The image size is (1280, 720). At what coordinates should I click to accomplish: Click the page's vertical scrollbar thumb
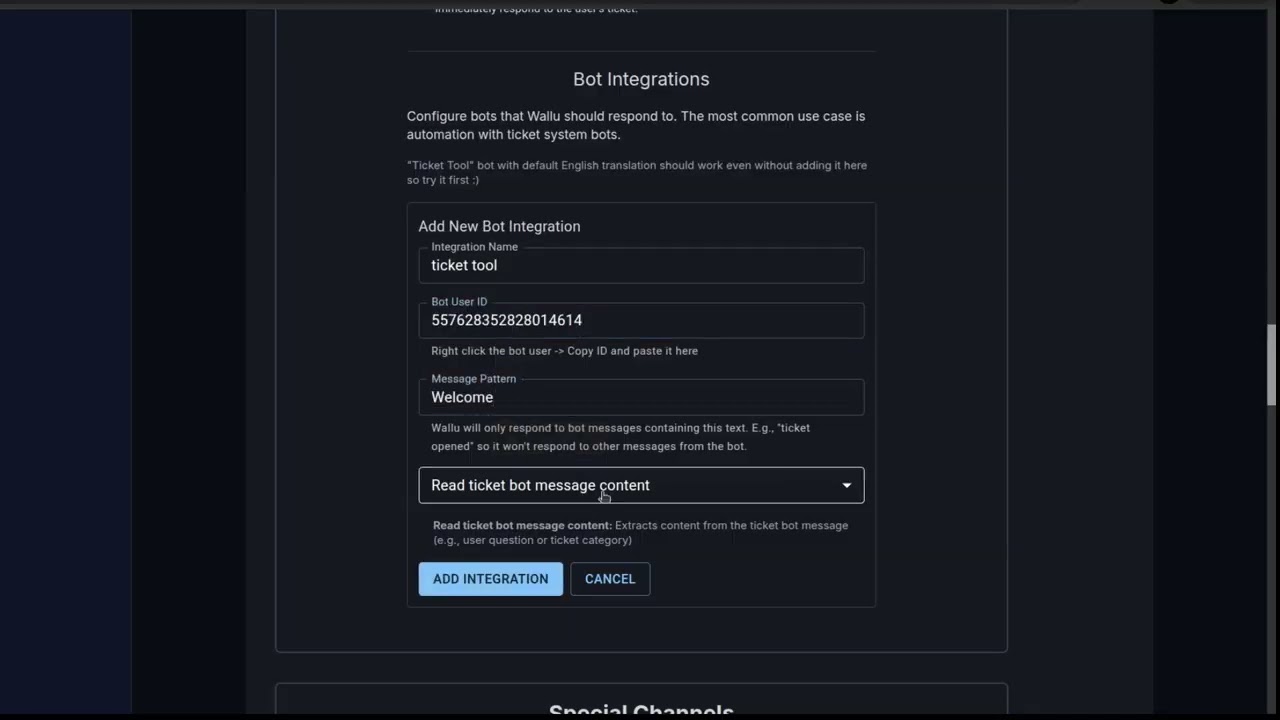tap(1271, 365)
